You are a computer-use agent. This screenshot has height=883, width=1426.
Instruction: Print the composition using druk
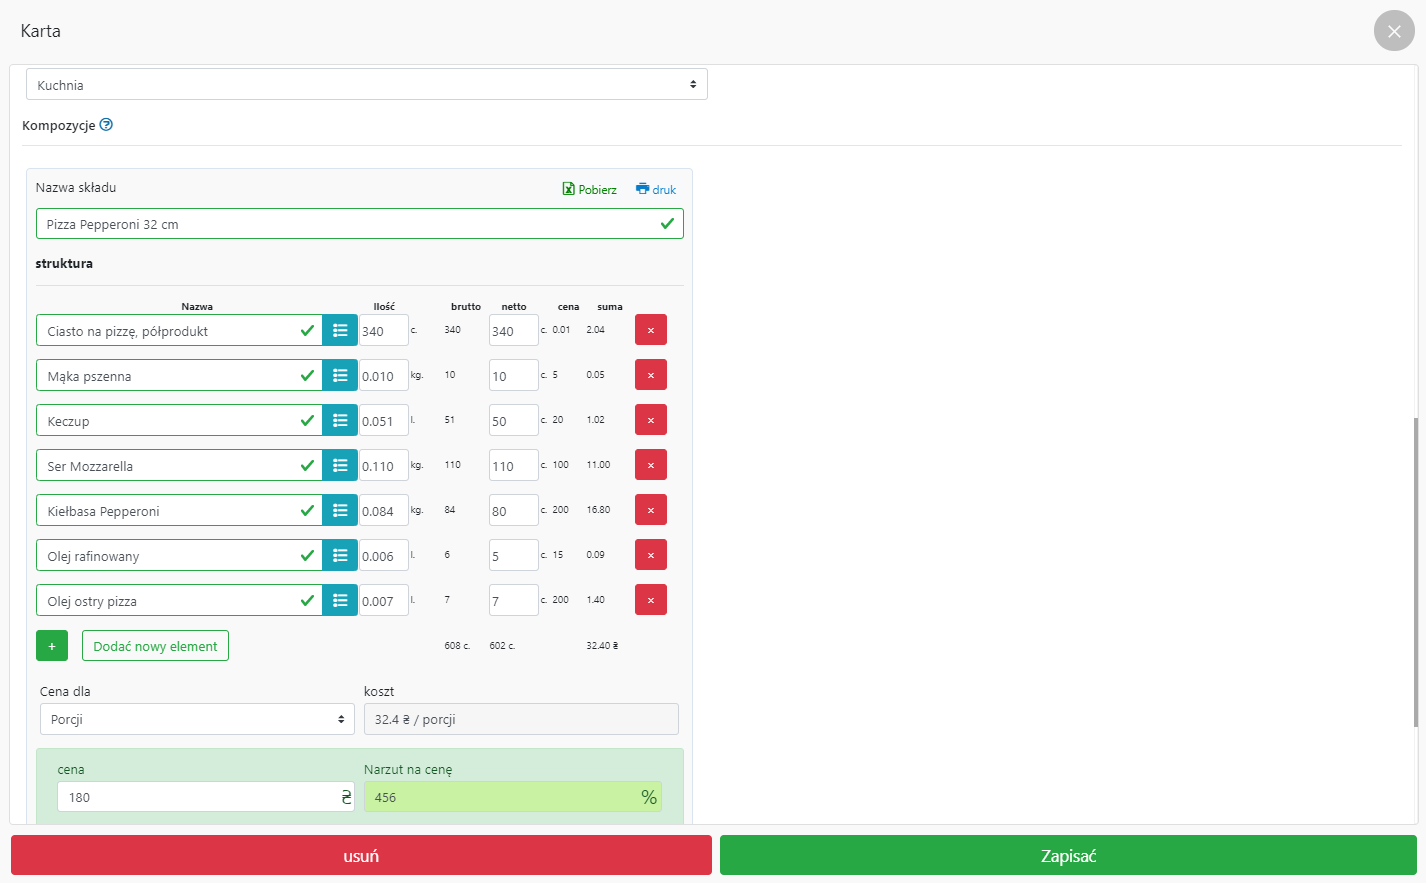tap(656, 189)
